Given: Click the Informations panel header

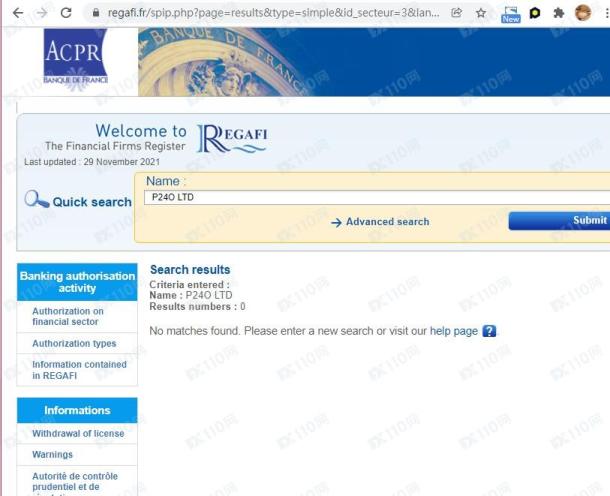Looking at the screenshot, I should coord(77,410).
